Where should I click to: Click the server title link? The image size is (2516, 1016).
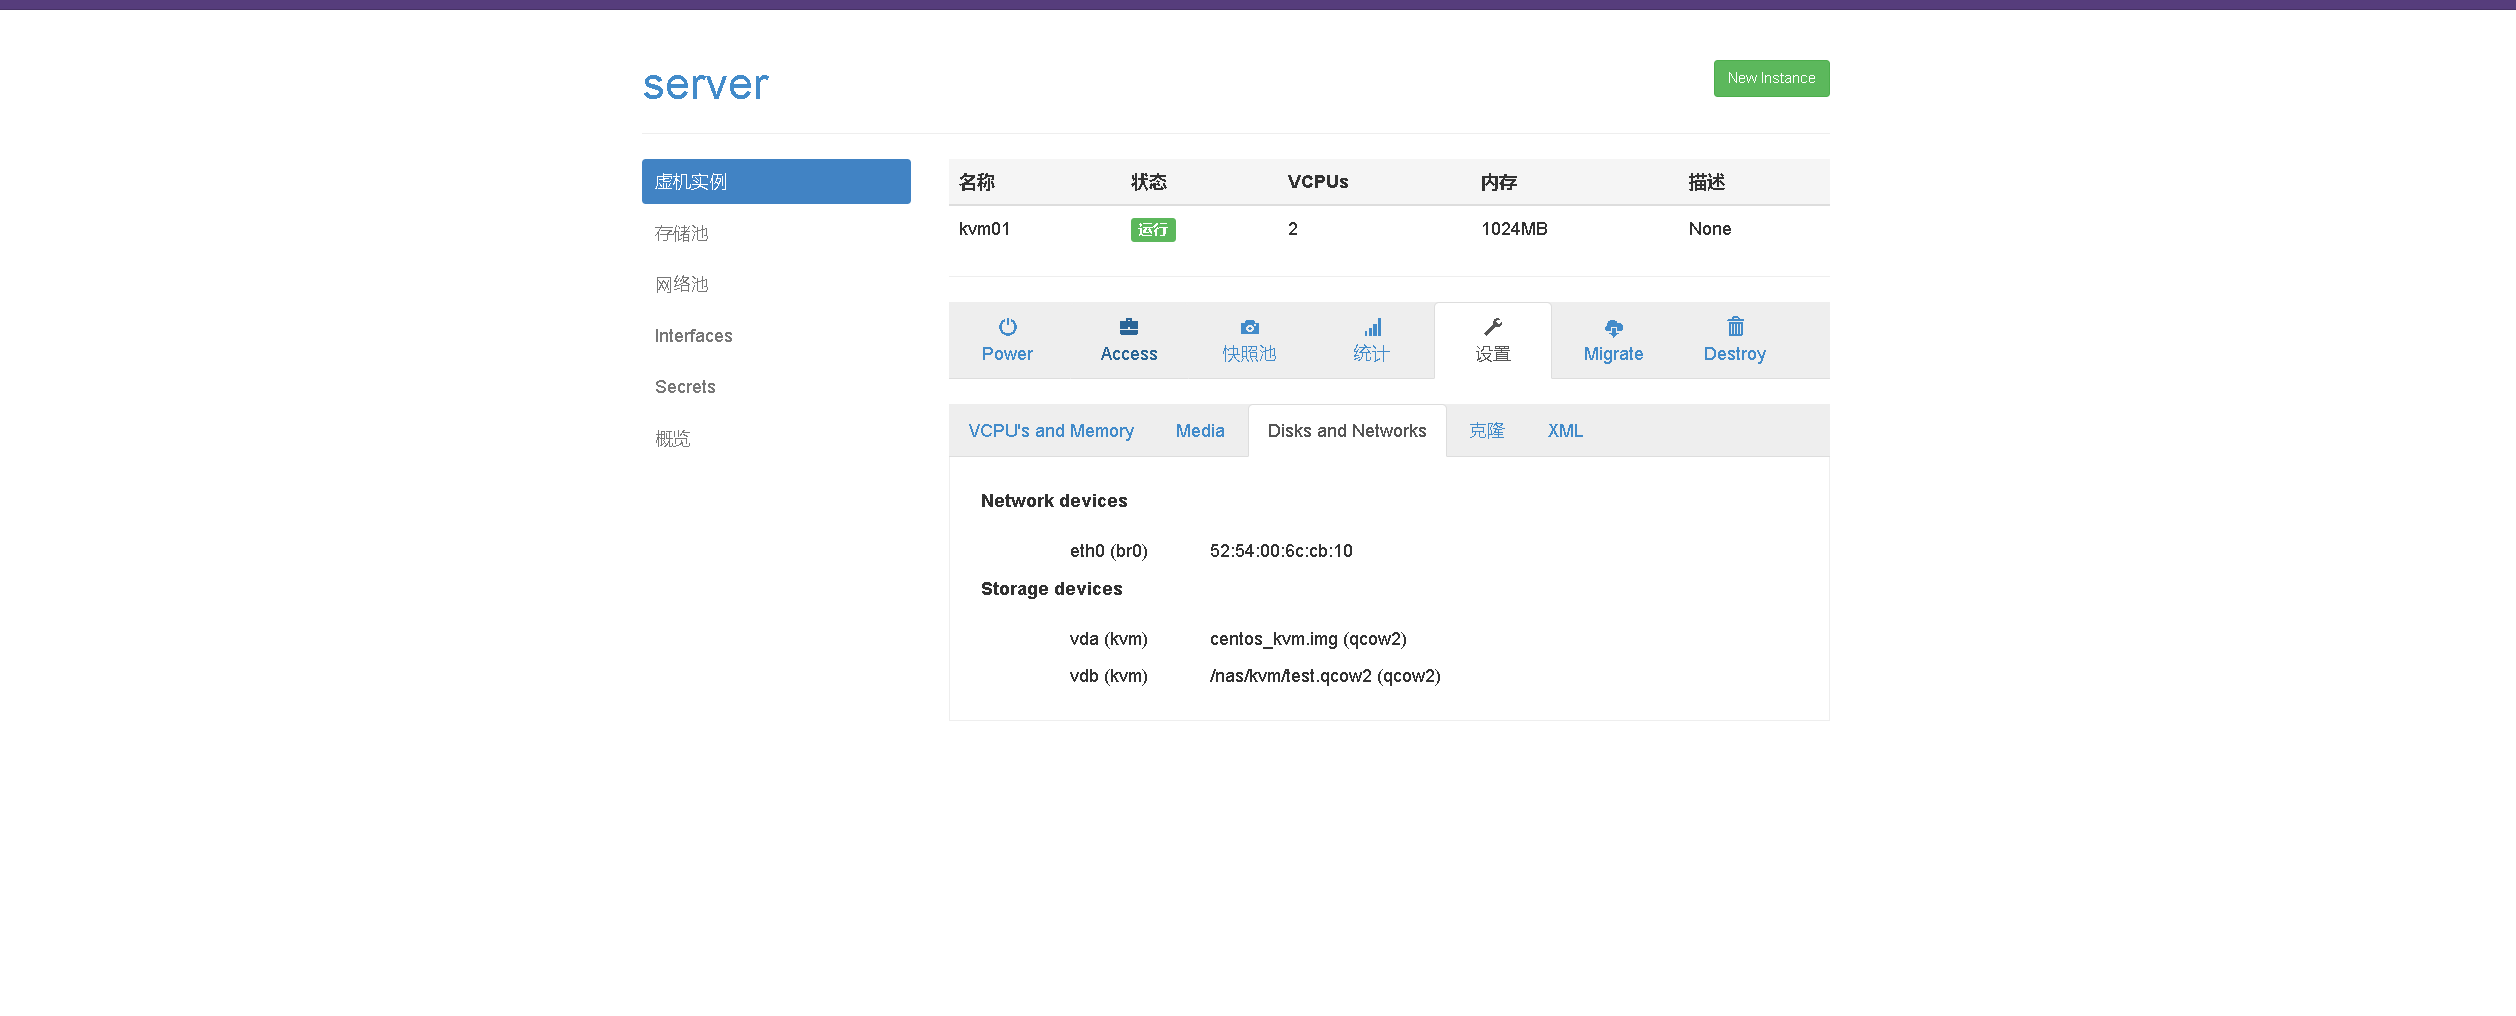pos(706,85)
